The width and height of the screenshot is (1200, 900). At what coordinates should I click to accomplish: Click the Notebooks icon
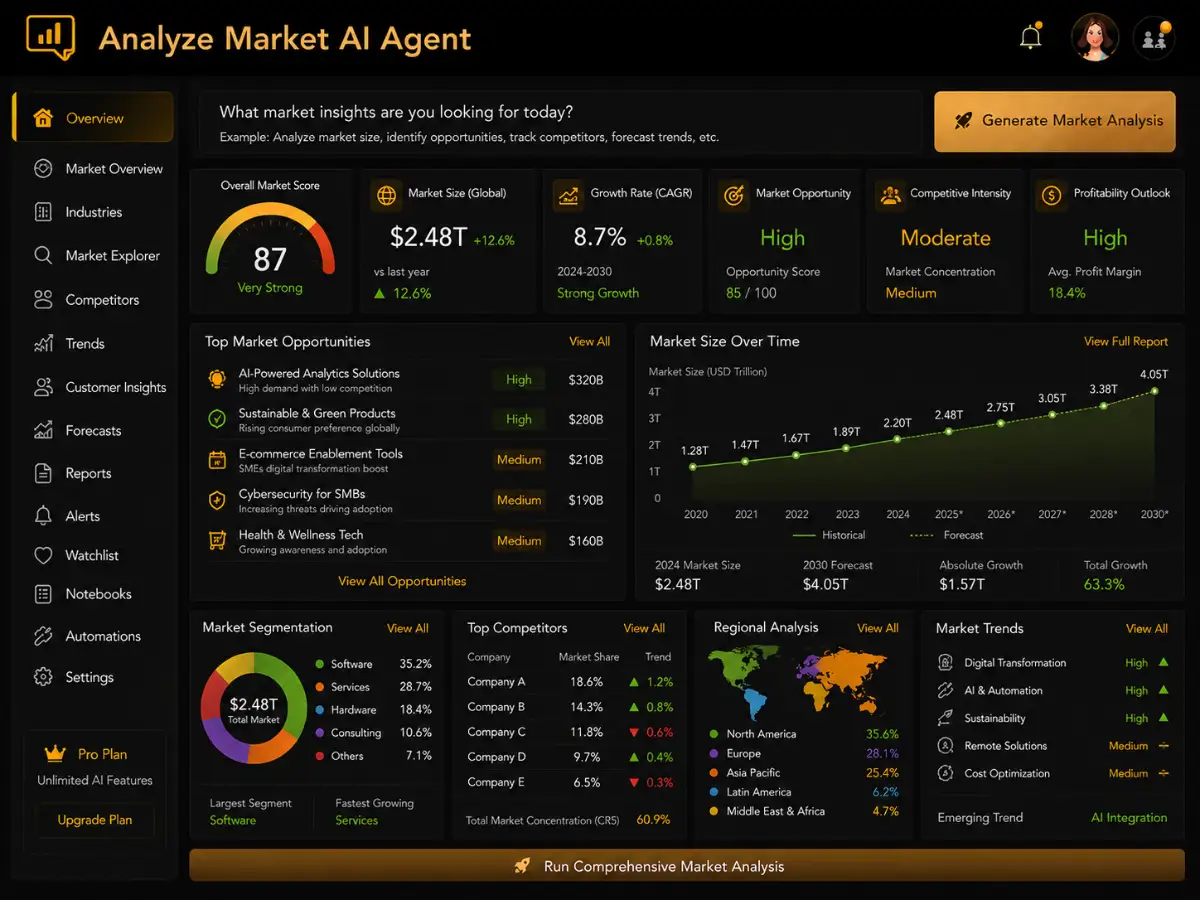(x=43, y=594)
